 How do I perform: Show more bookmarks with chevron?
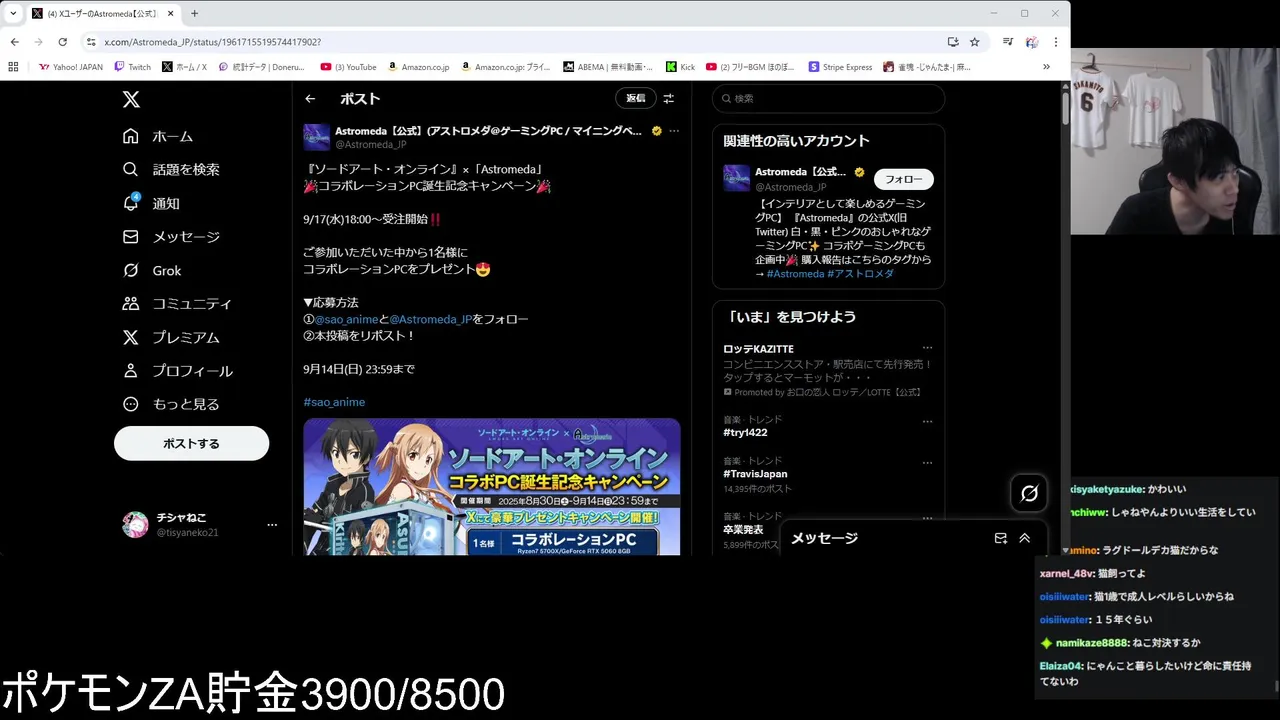[x=1046, y=67]
